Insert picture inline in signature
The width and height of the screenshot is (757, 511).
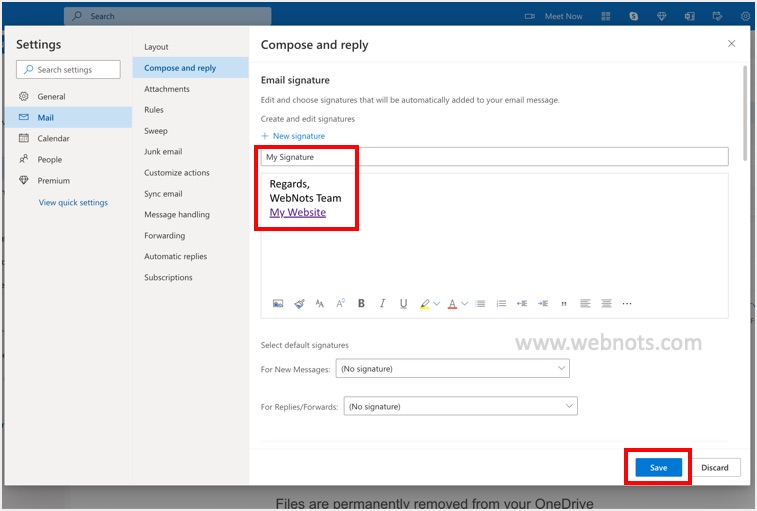click(278, 303)
